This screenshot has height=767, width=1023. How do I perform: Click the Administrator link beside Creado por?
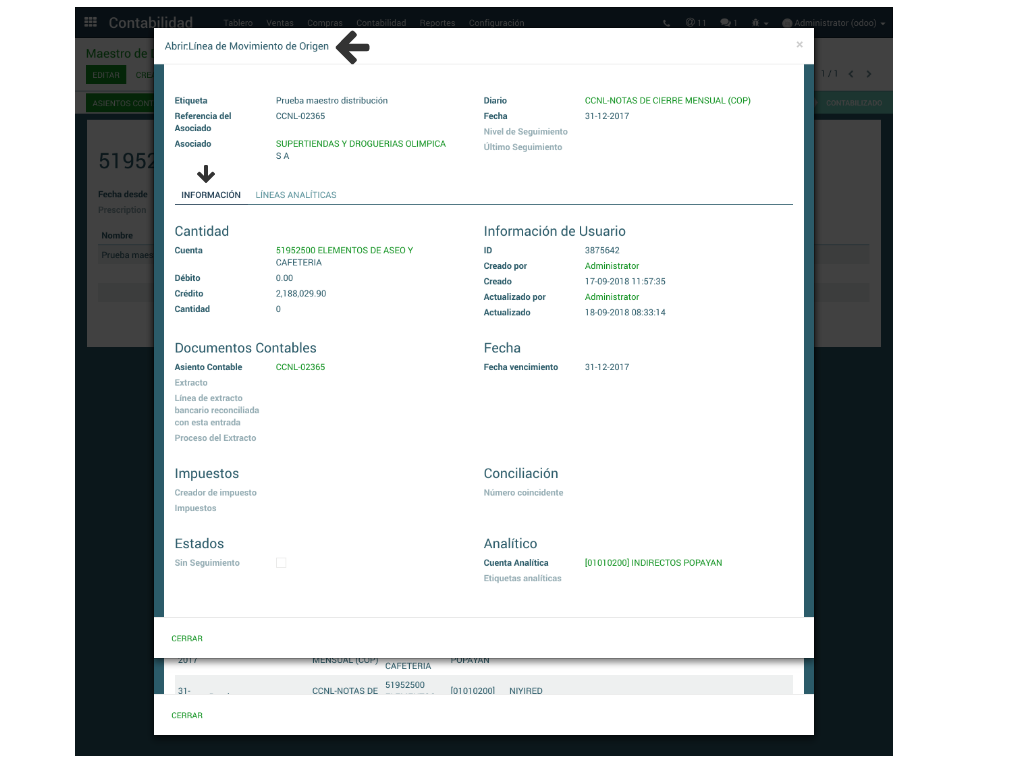612,266
